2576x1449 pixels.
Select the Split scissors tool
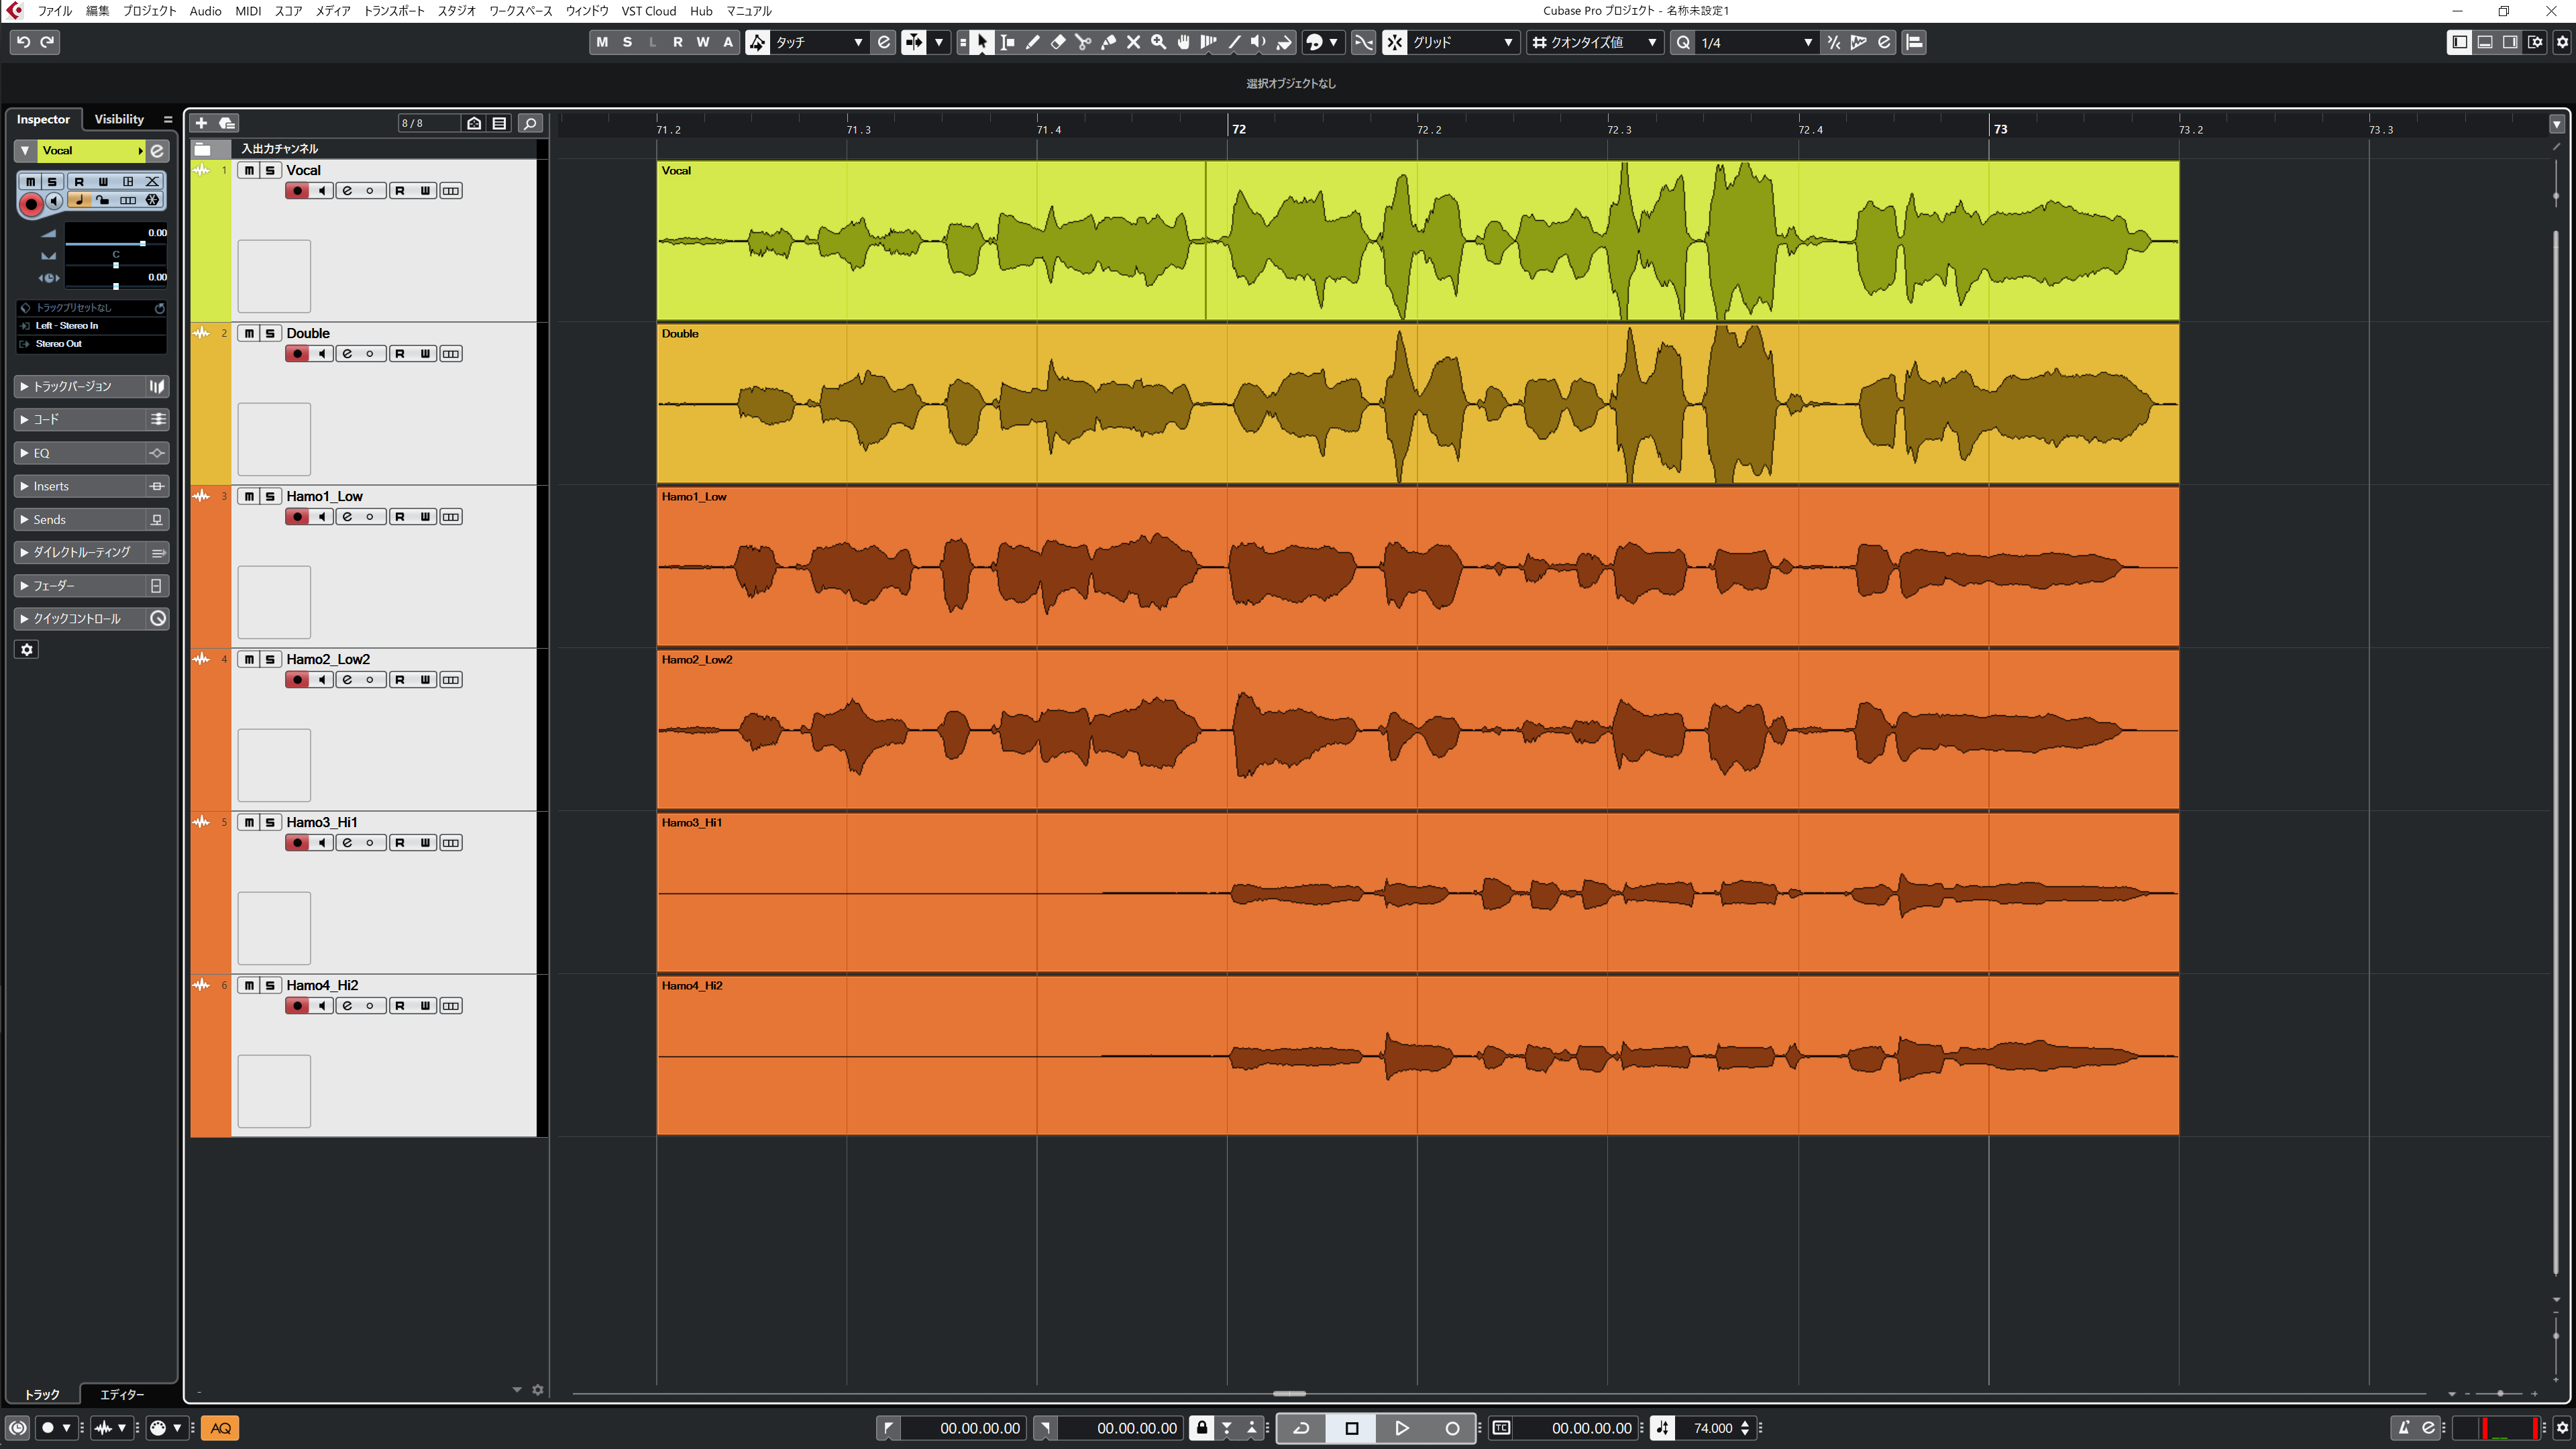click(1083, 42)
